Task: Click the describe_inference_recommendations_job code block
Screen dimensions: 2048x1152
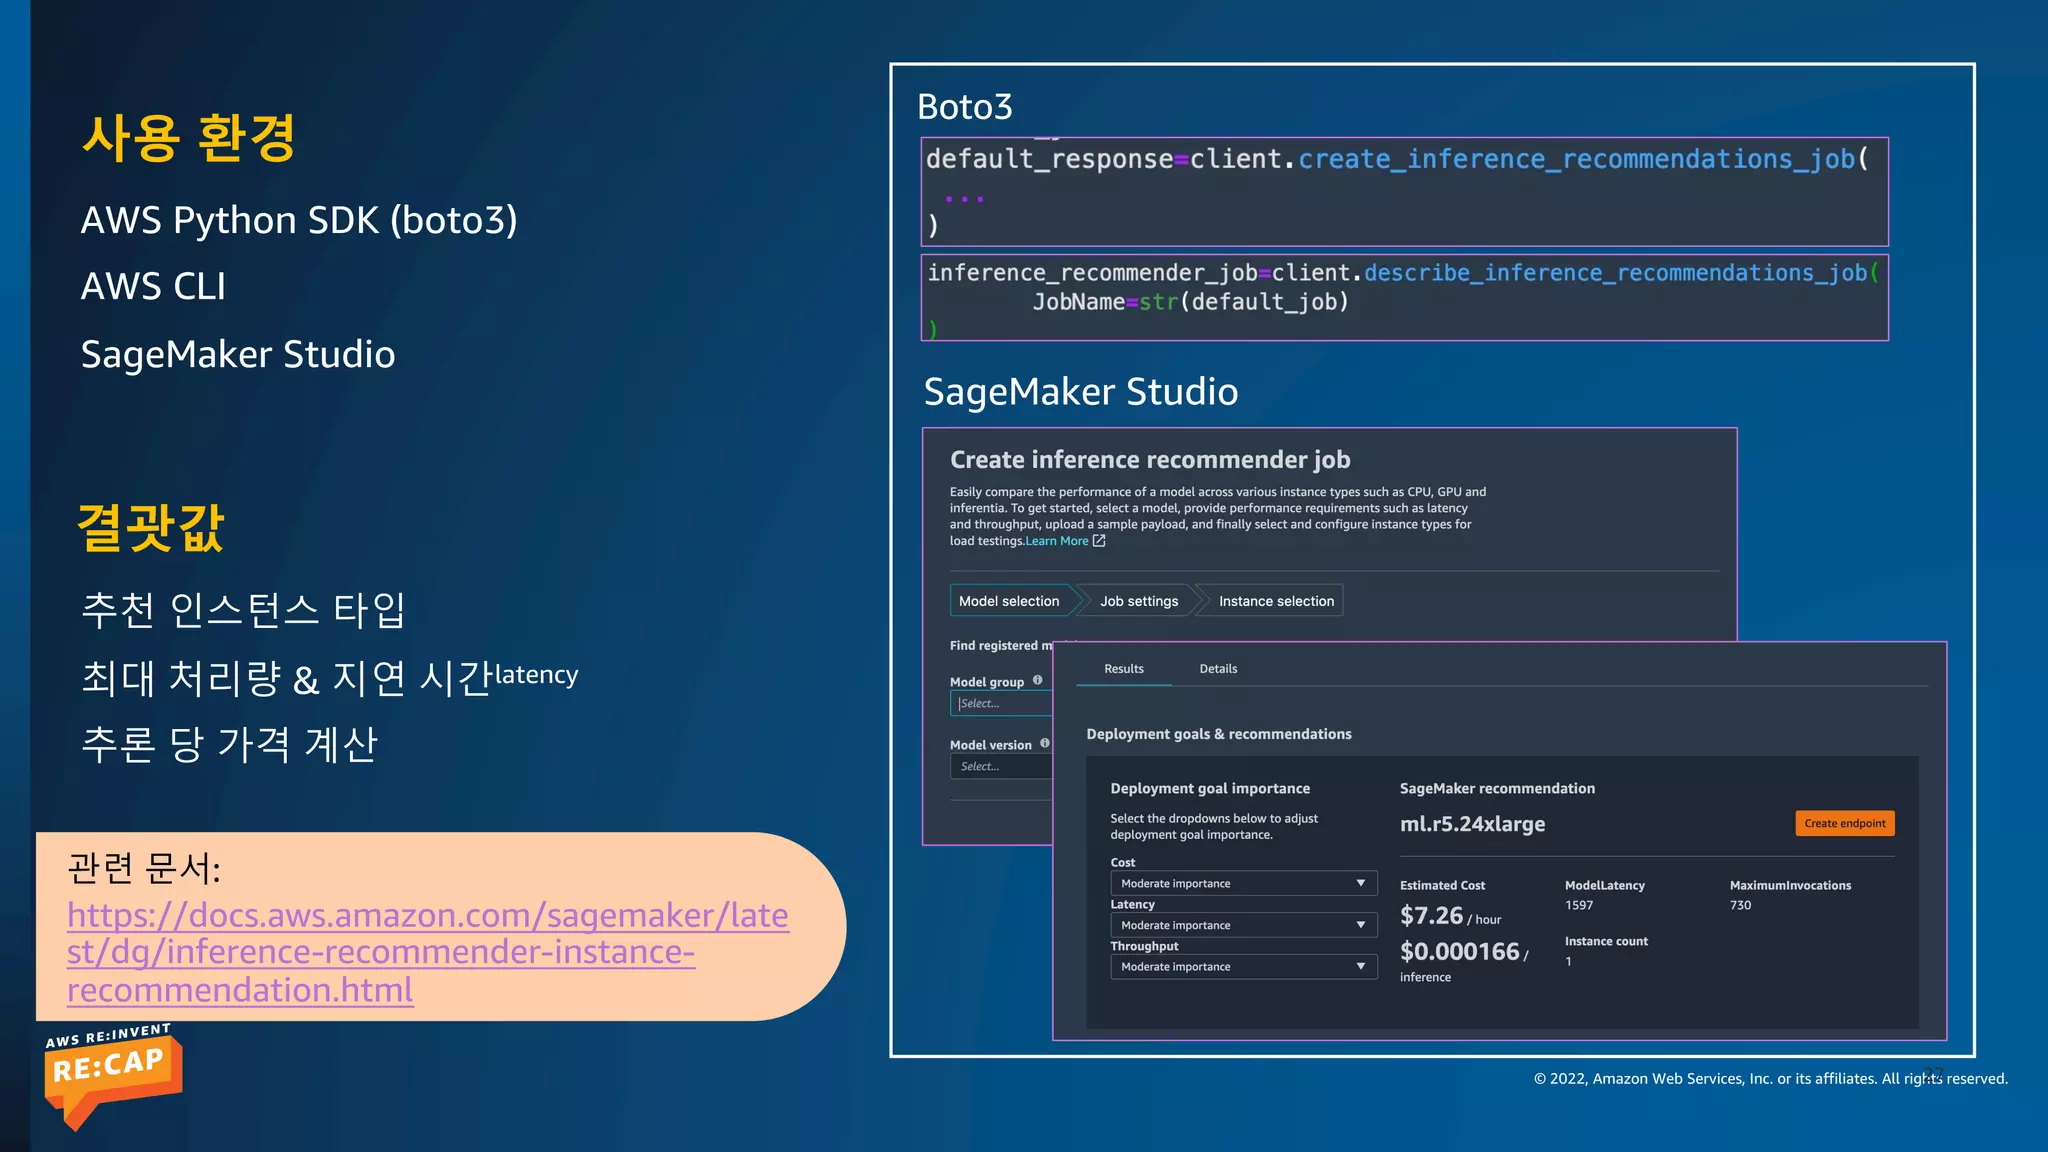Action: (1403, 298)
